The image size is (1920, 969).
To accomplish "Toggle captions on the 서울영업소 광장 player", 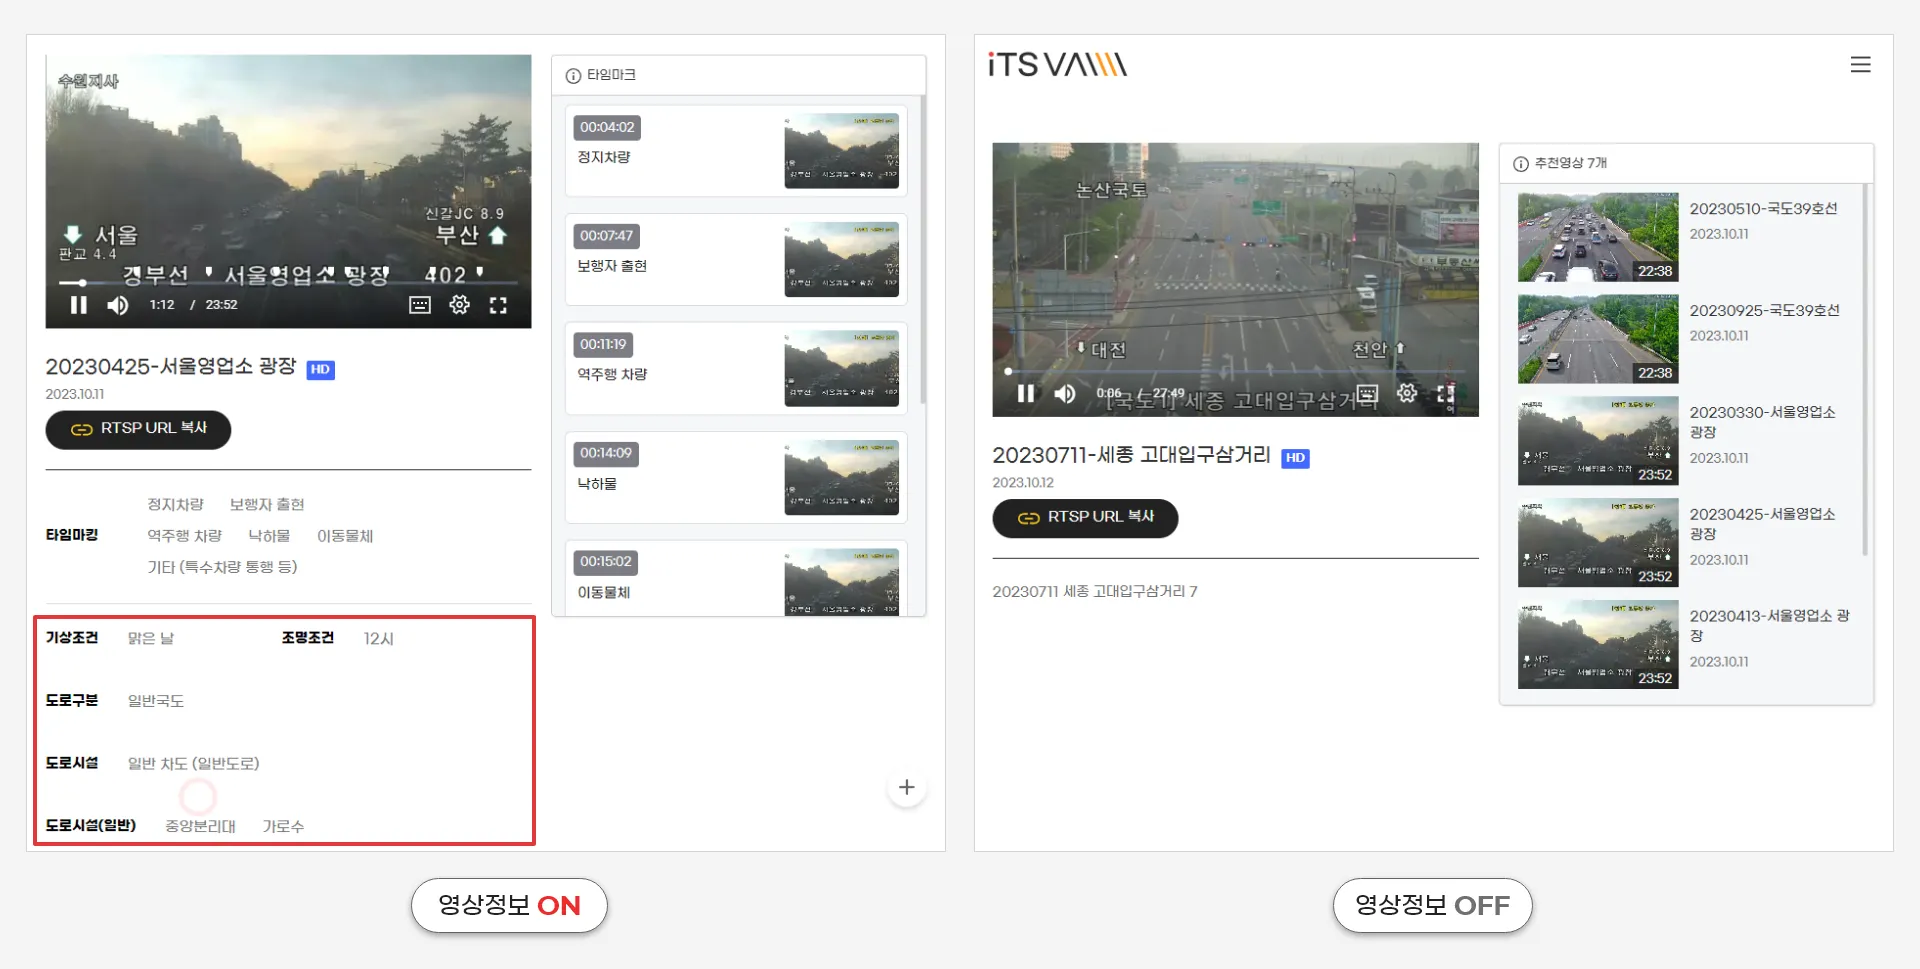I will [420, 305].
